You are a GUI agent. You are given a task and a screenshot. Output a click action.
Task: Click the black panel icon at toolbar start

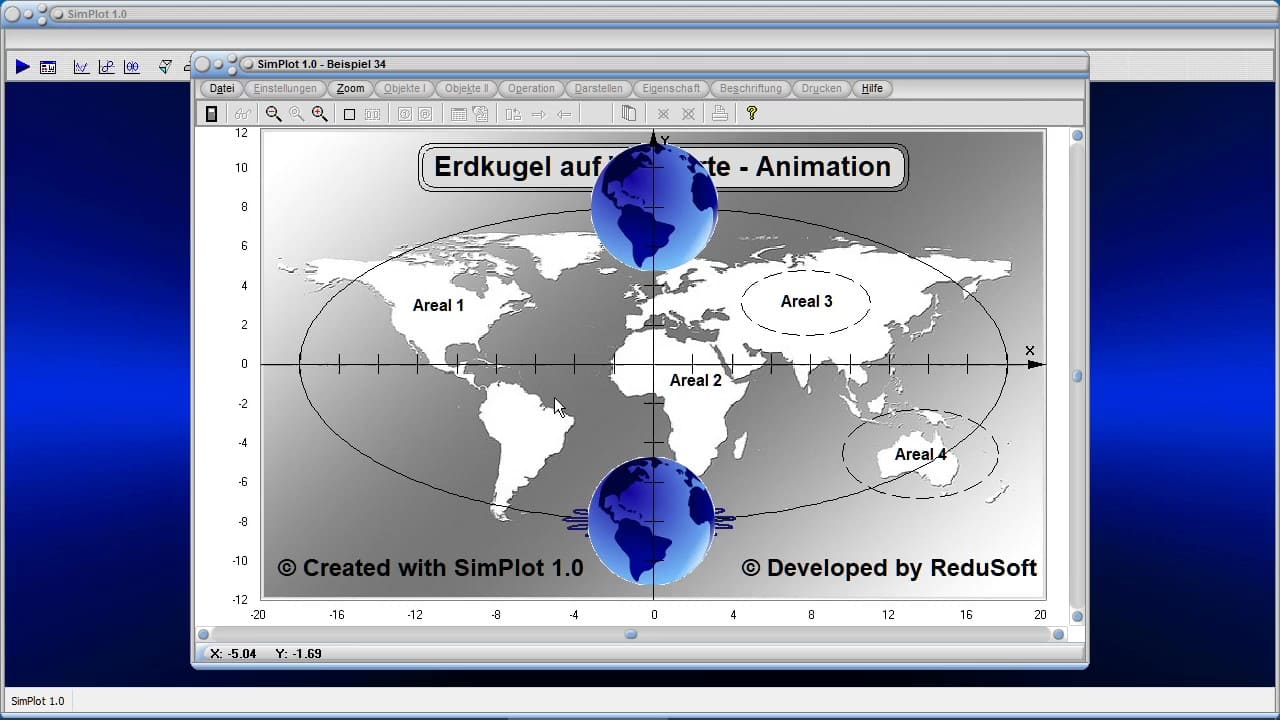coord(211,114)
